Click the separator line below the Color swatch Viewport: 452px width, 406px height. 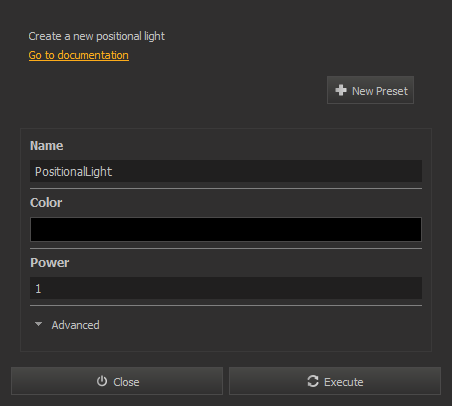(x=226, y=248)
